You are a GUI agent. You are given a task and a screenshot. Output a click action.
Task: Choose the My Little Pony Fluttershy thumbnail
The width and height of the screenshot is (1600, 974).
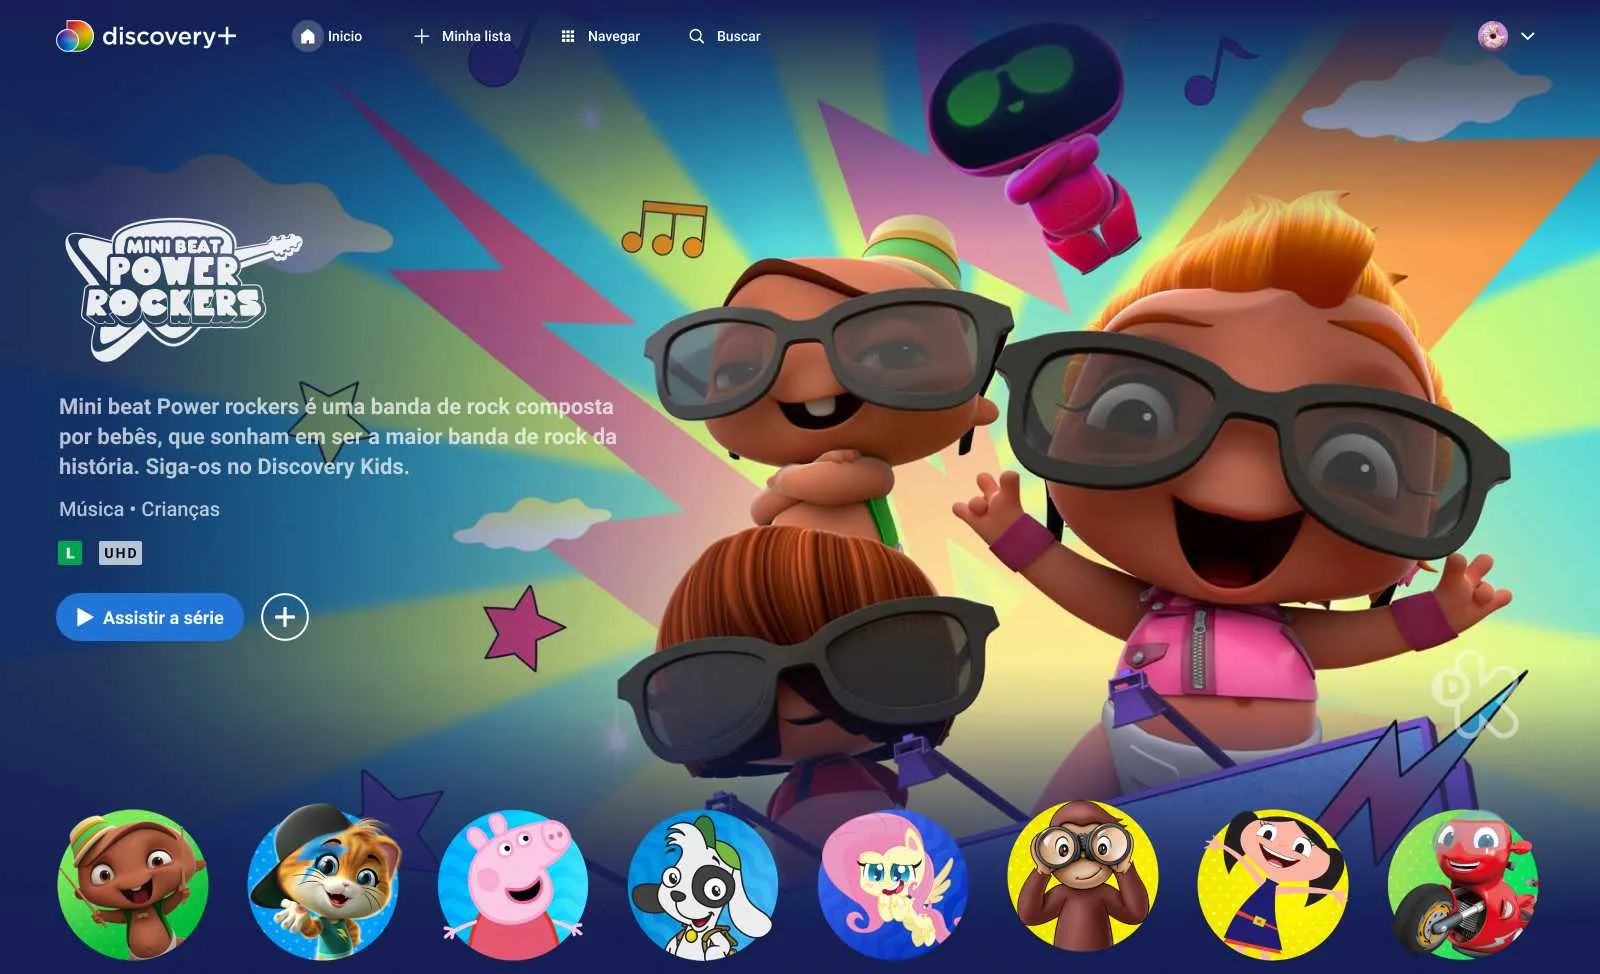(x=893, y=884)
